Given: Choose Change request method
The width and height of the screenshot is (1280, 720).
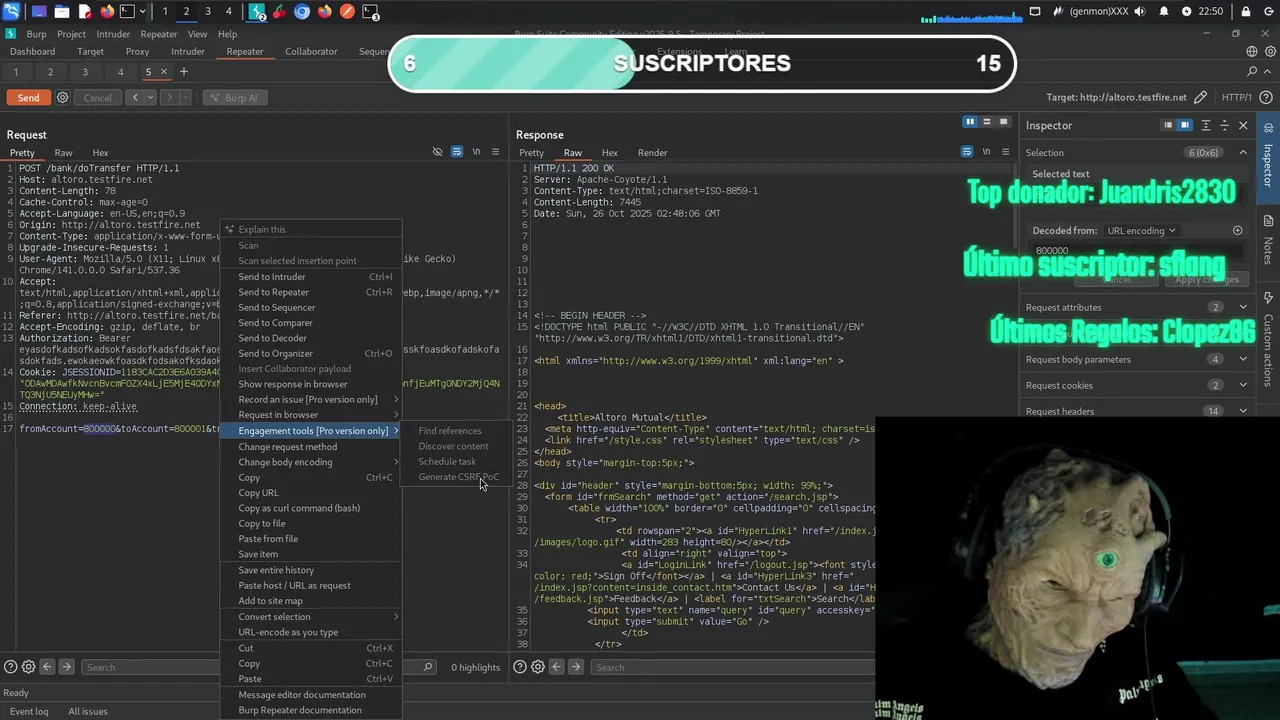Looking at the screenshot, I should coord(311,447).
